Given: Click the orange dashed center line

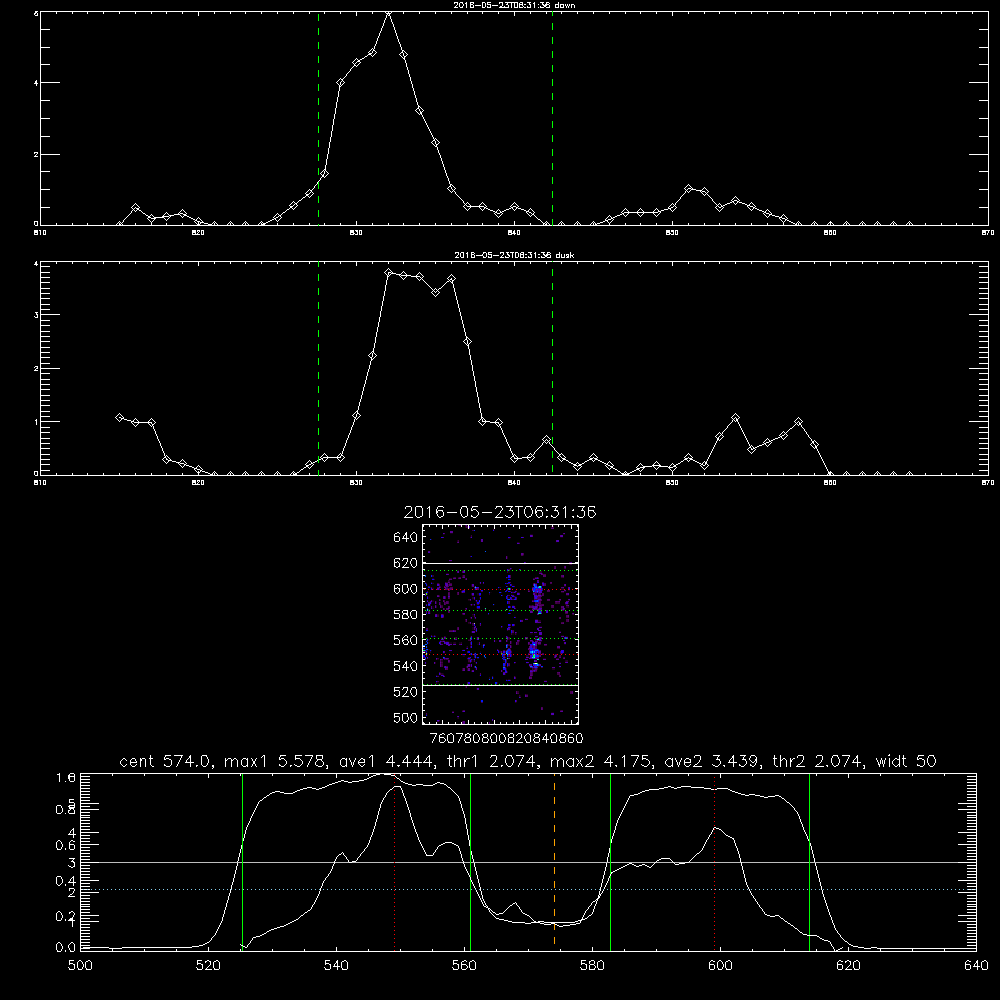Looking at the screenshot, I should (x=554, y=861).
